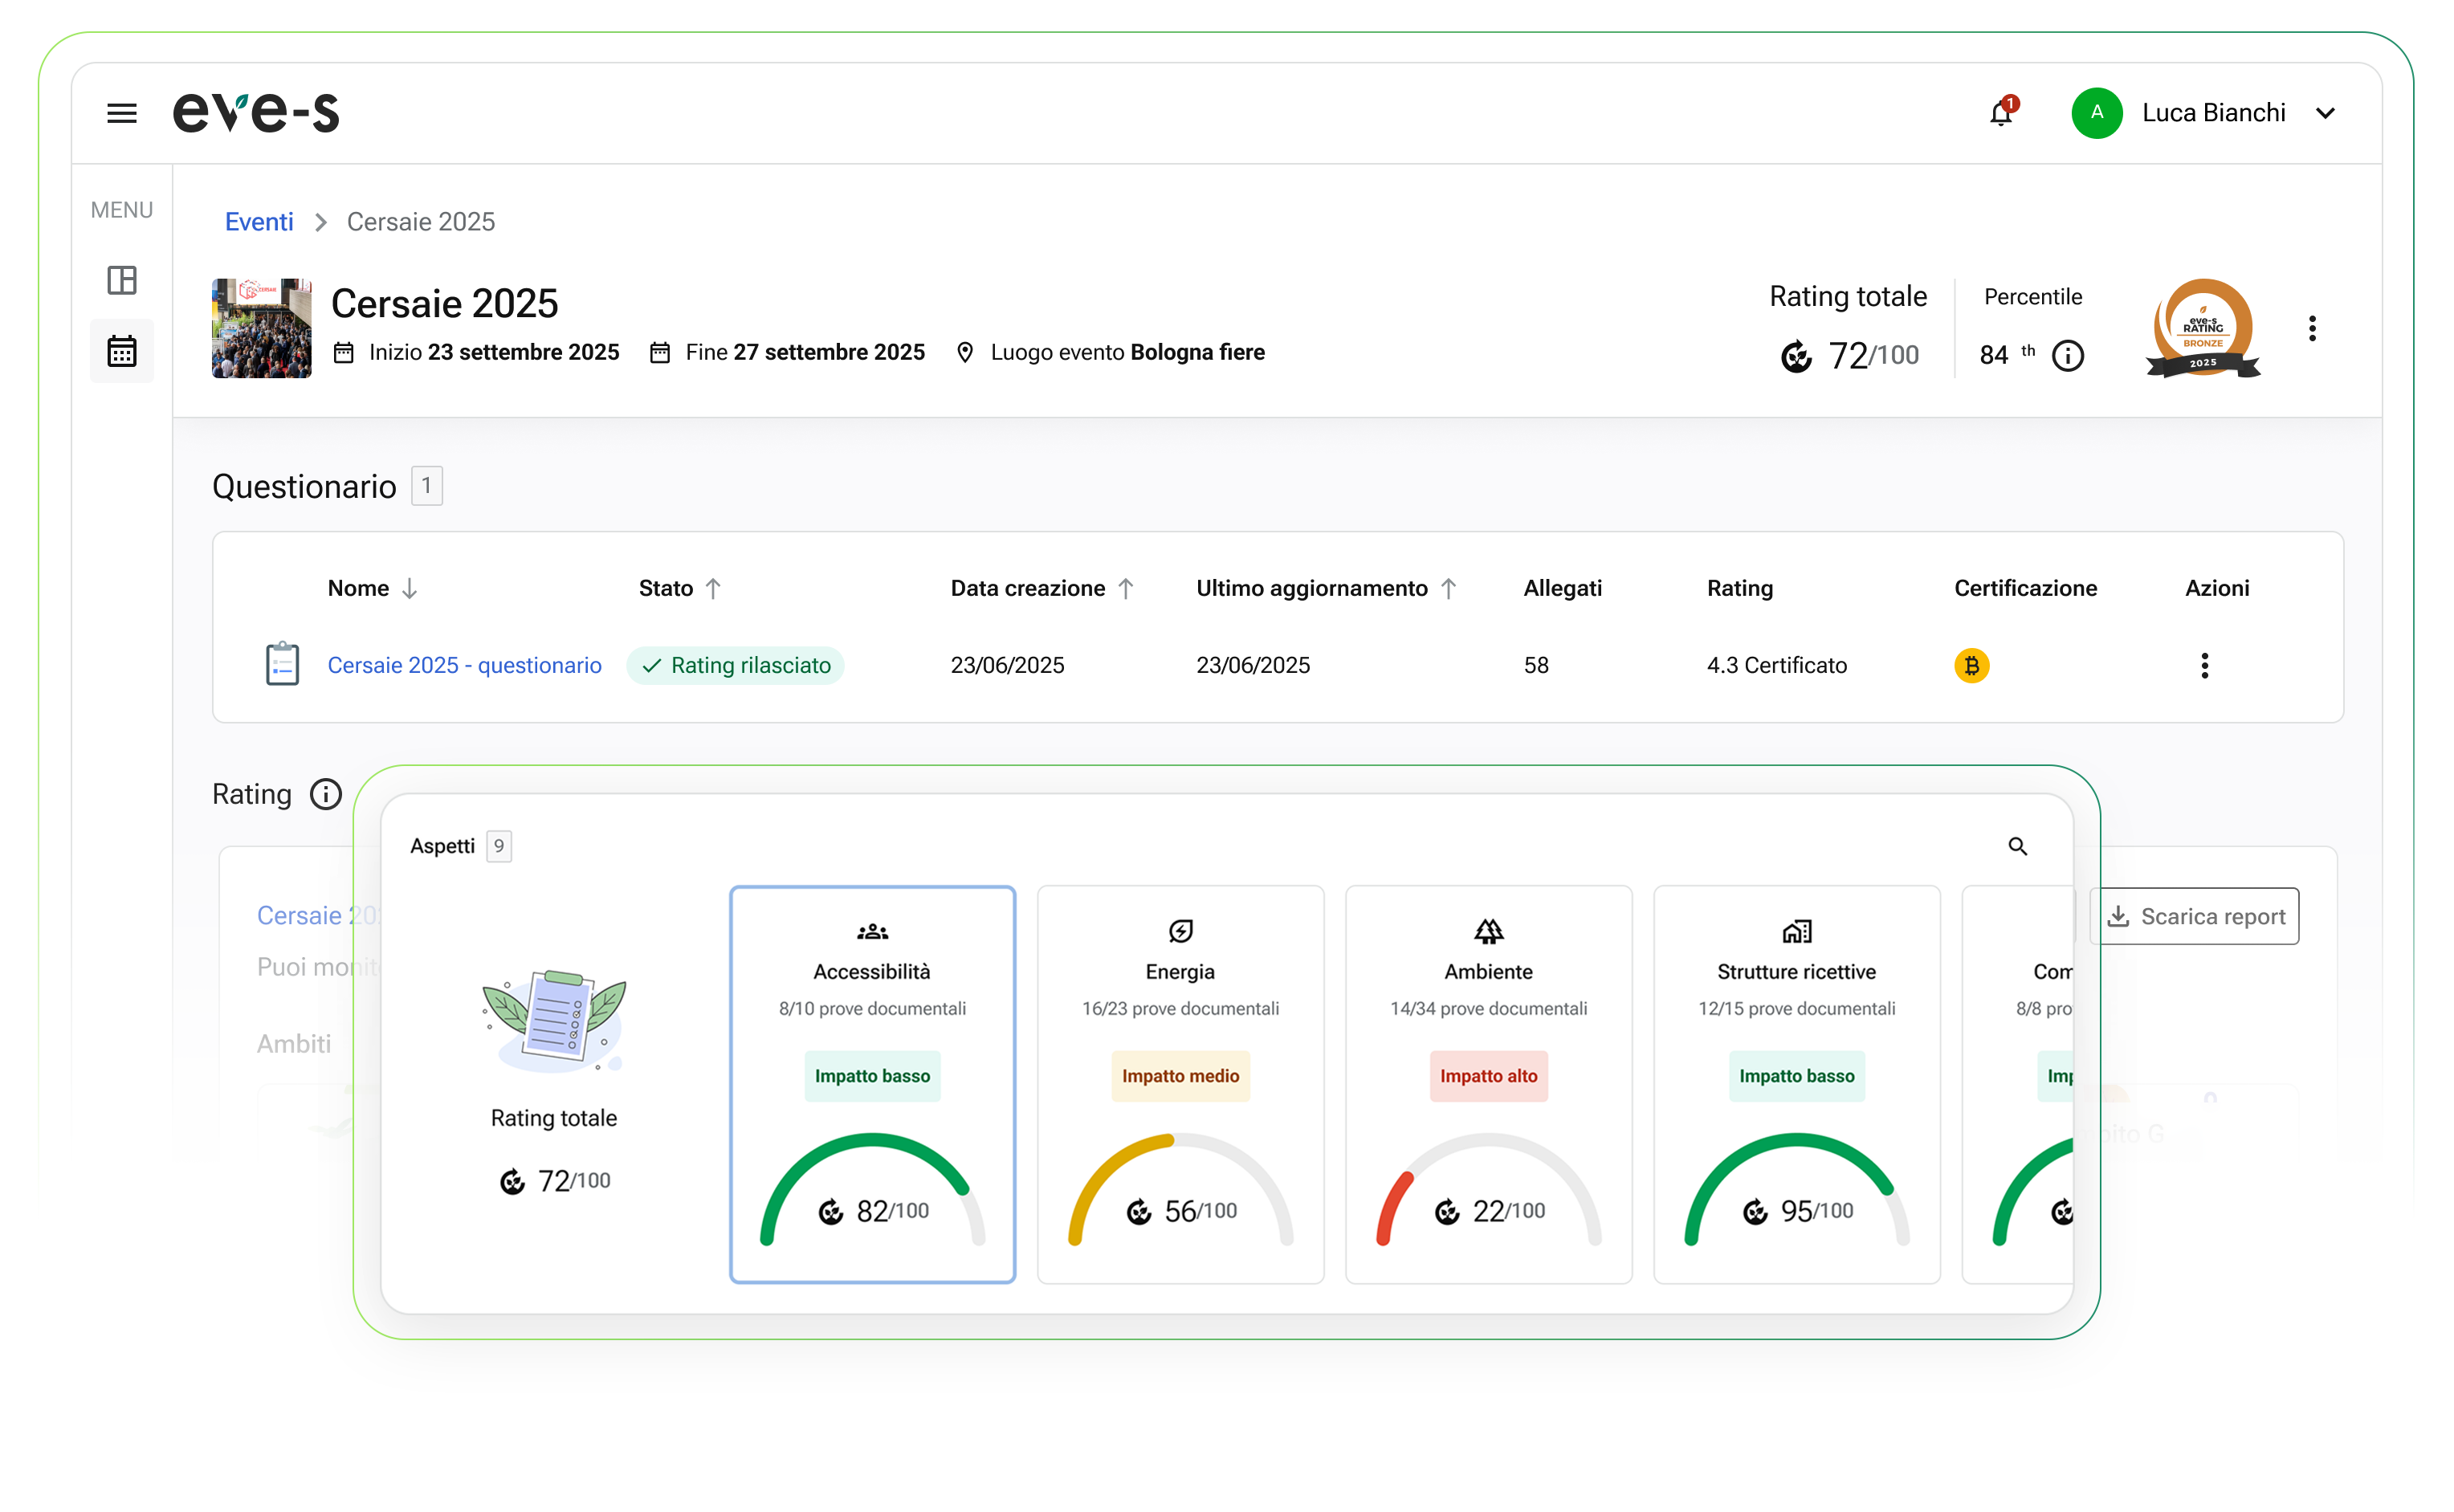Click the eve-s Bronze 2025 rating badge

click(x=2203, y=328)
